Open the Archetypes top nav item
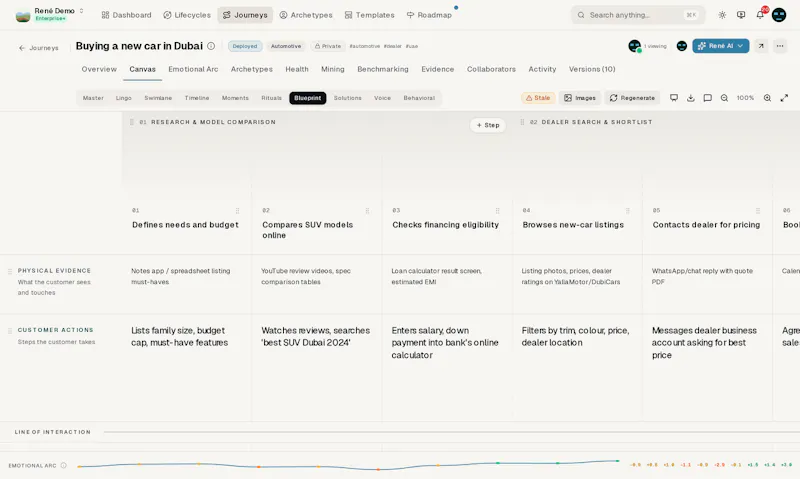 tap(306, 15)
